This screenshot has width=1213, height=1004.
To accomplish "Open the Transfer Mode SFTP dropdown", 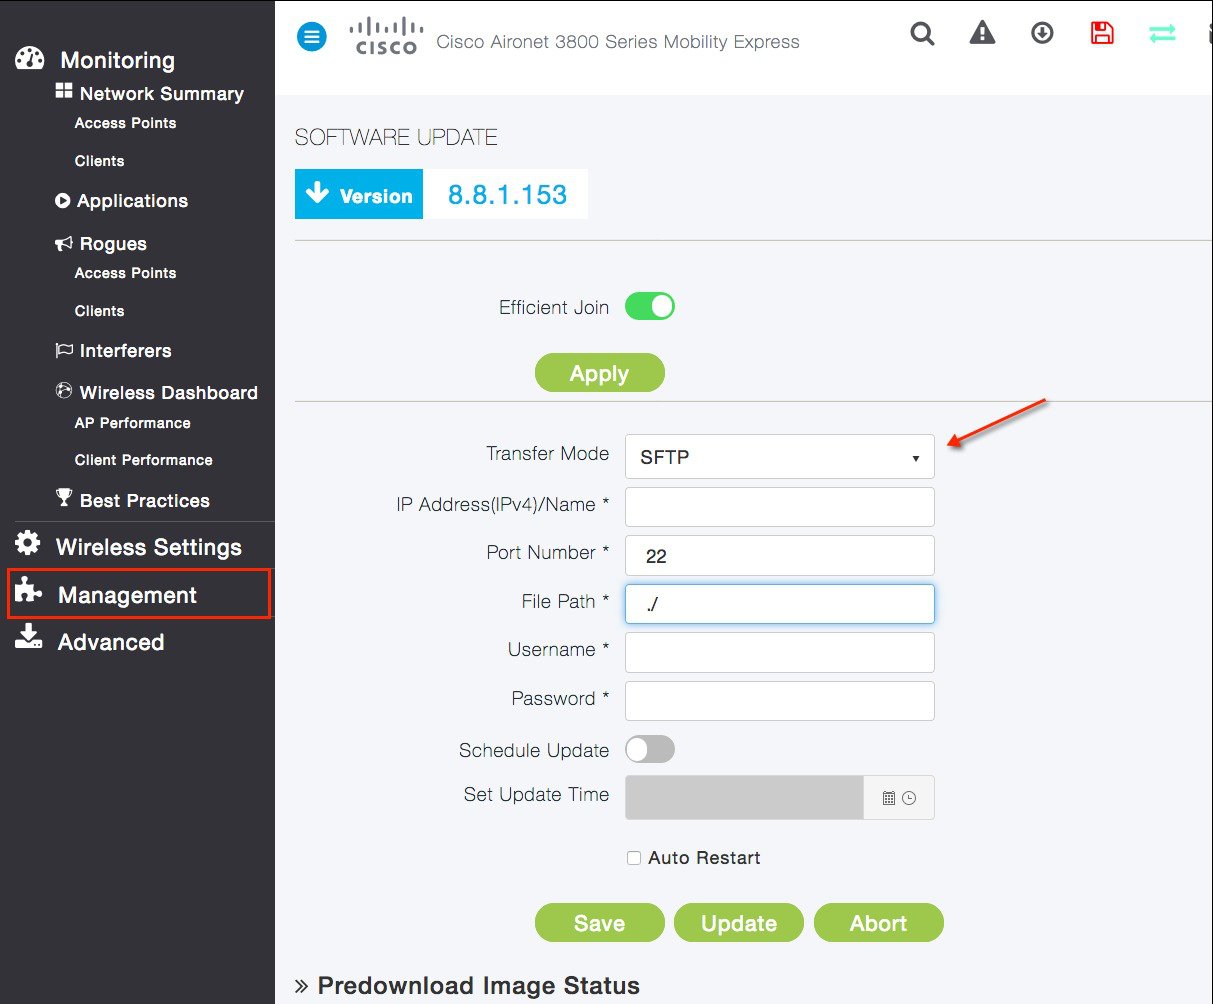I will (780, 457).
